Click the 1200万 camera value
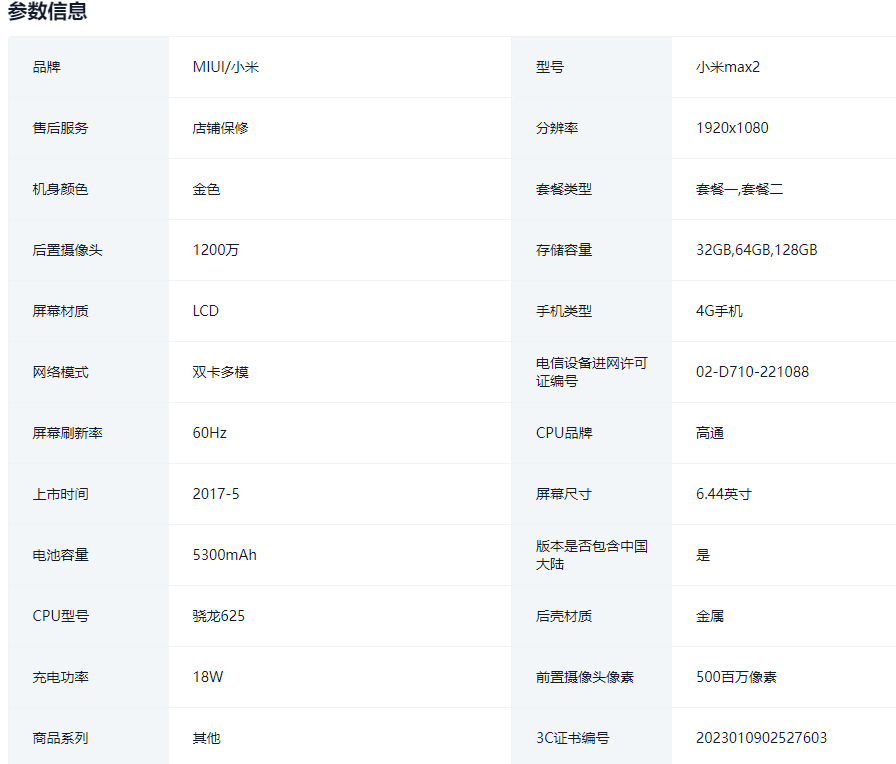 (x=216, y=250)
